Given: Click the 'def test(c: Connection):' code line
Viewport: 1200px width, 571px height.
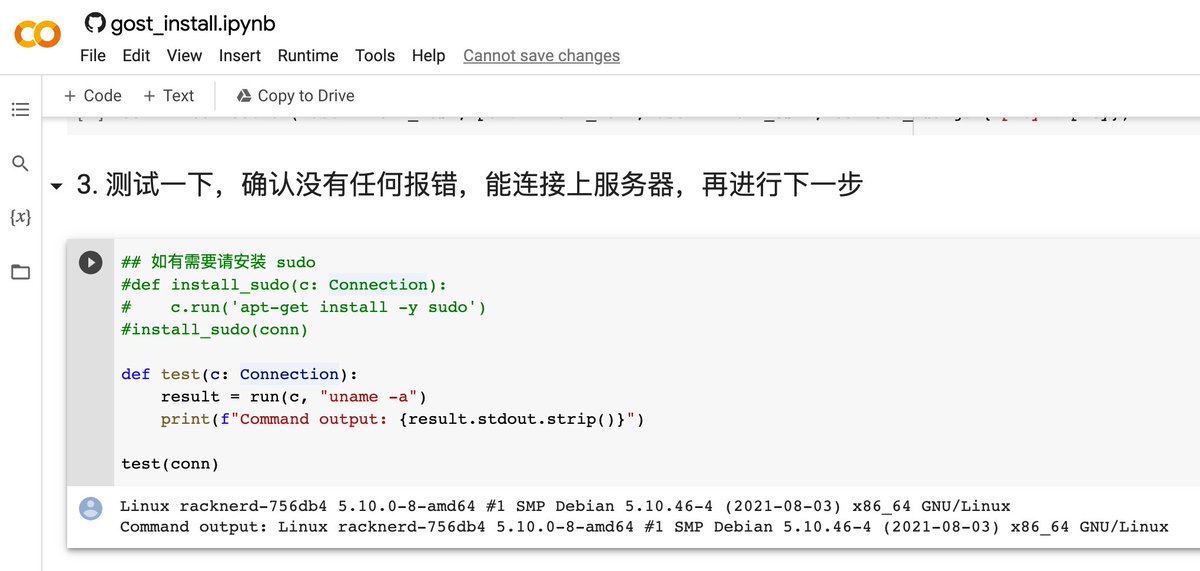Looking at the screenshot, I should 239,374.
